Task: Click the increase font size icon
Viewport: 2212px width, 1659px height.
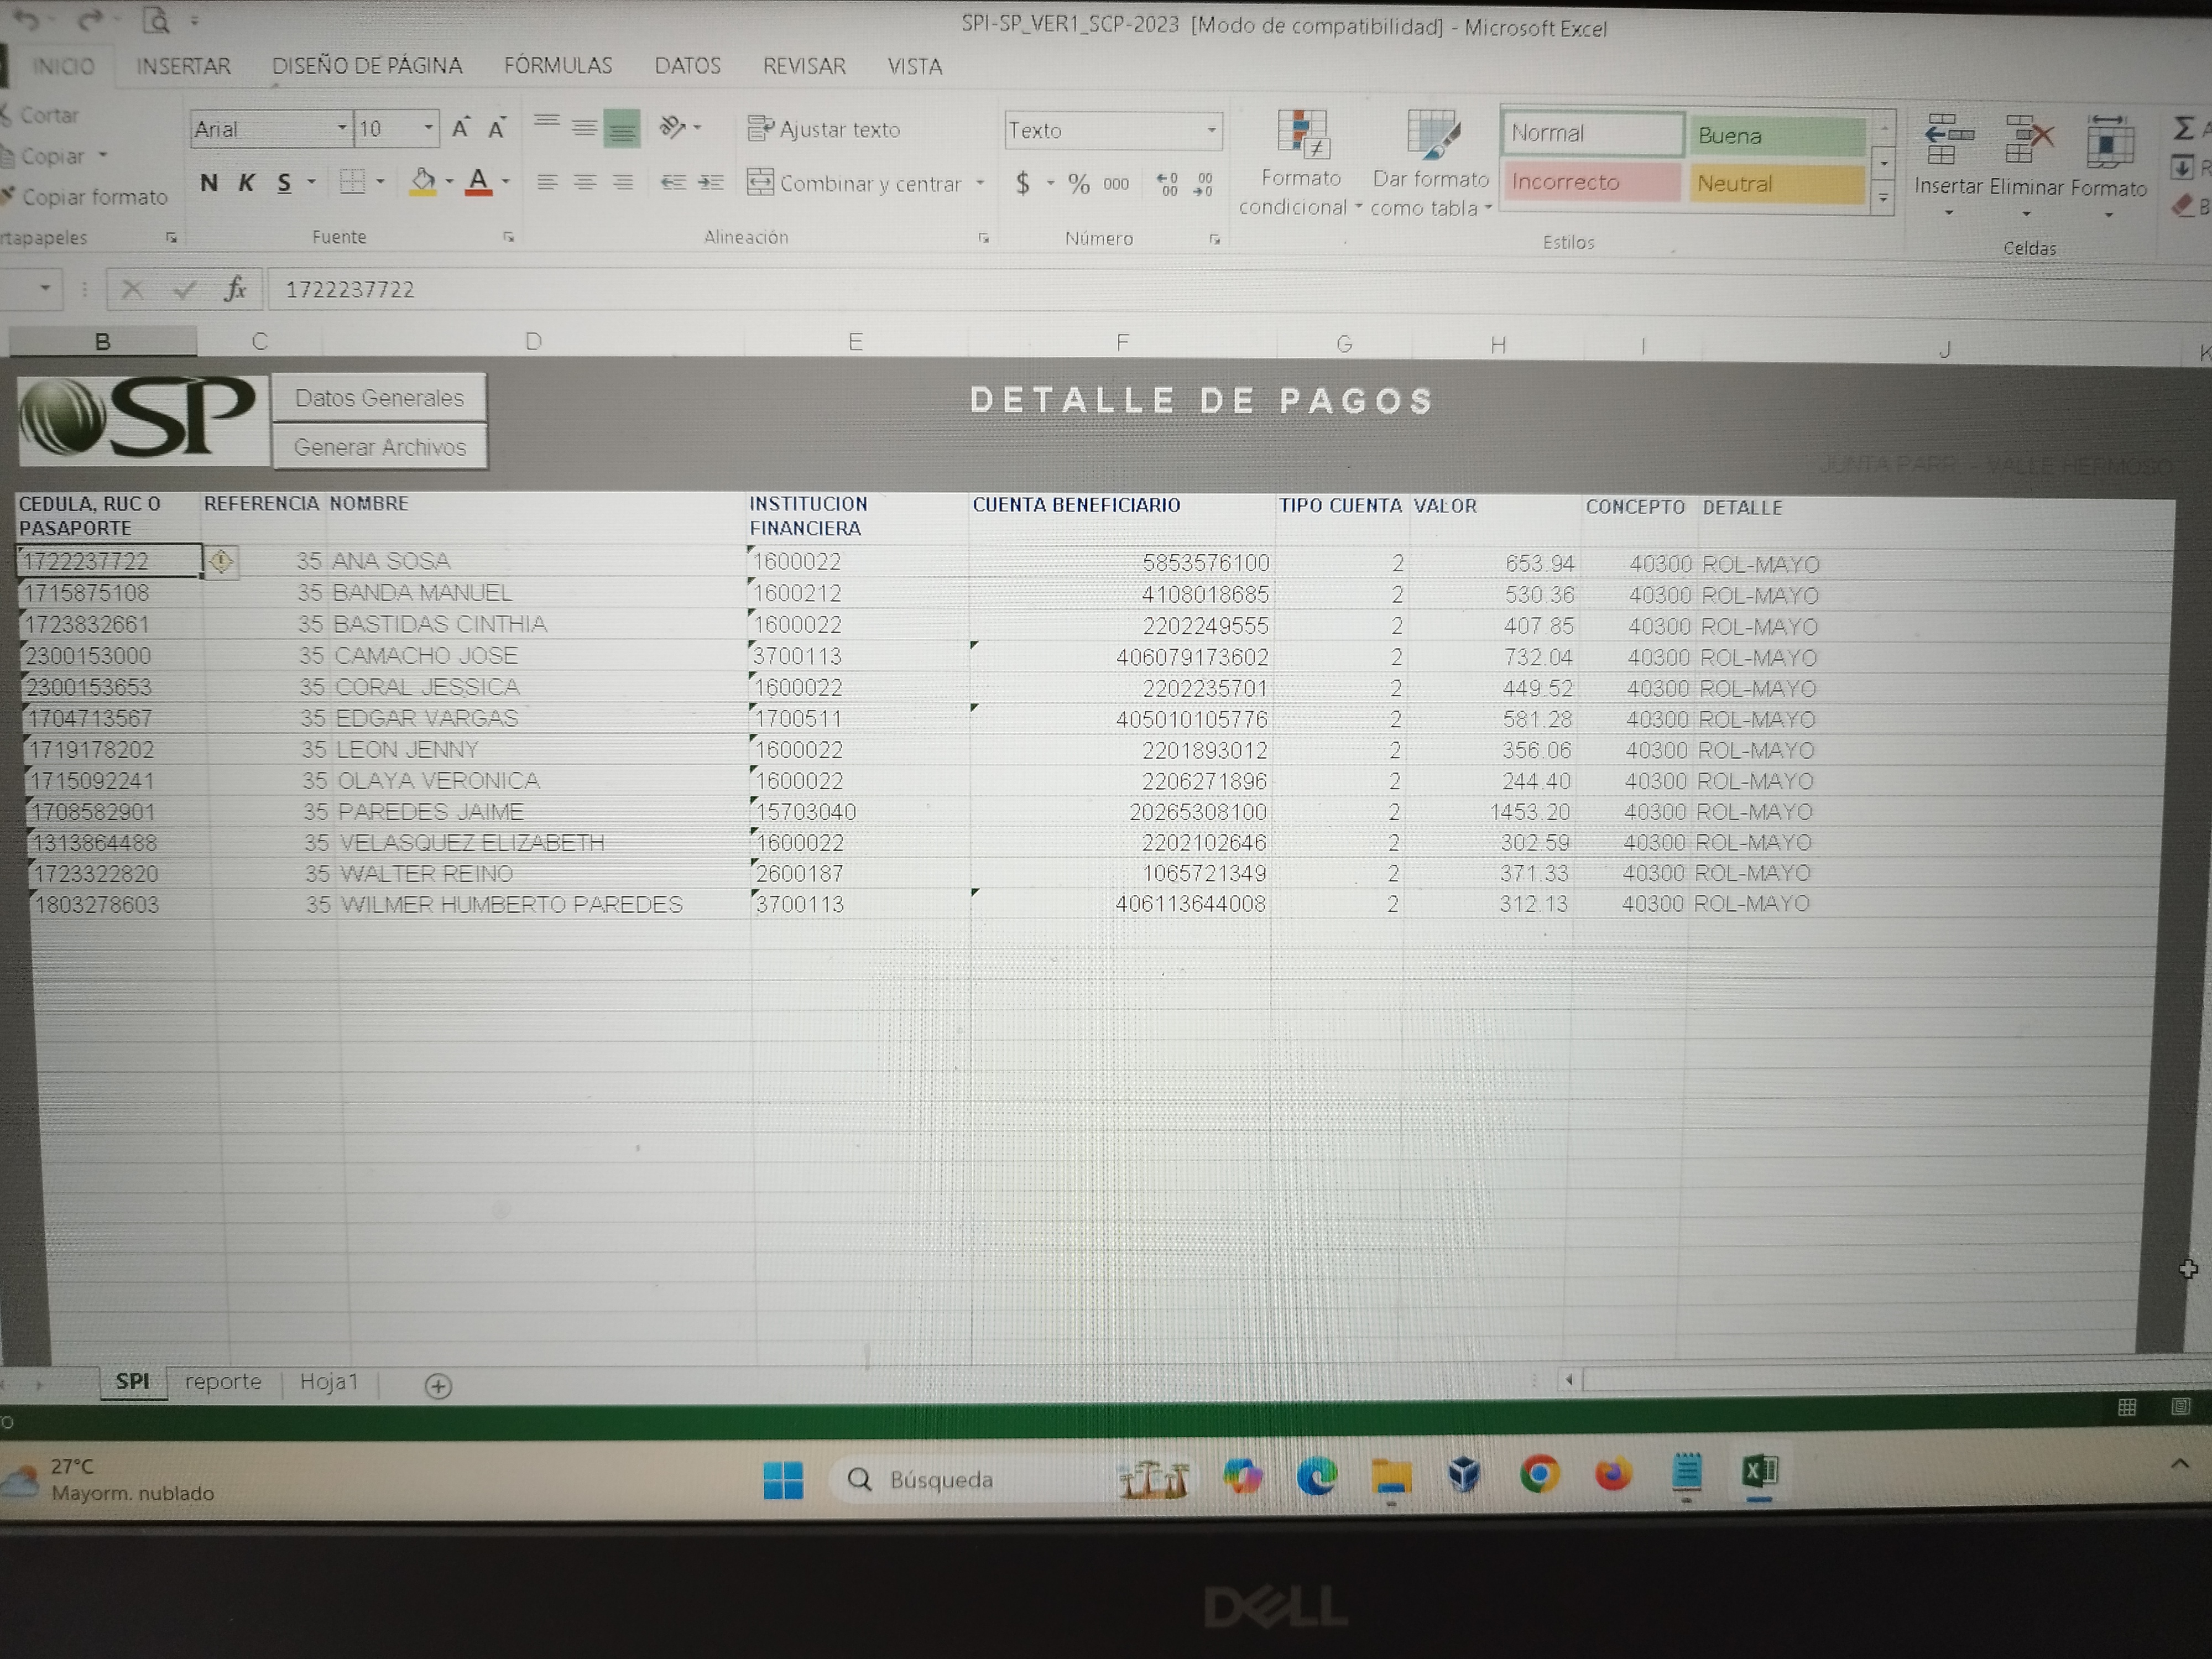Action: (460, 129)
